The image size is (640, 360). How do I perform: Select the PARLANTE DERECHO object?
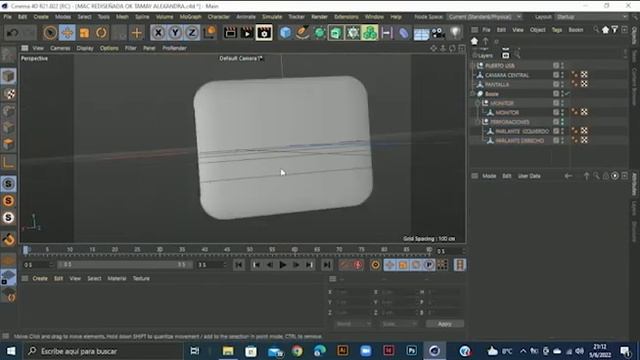click(x=520, y=141)
